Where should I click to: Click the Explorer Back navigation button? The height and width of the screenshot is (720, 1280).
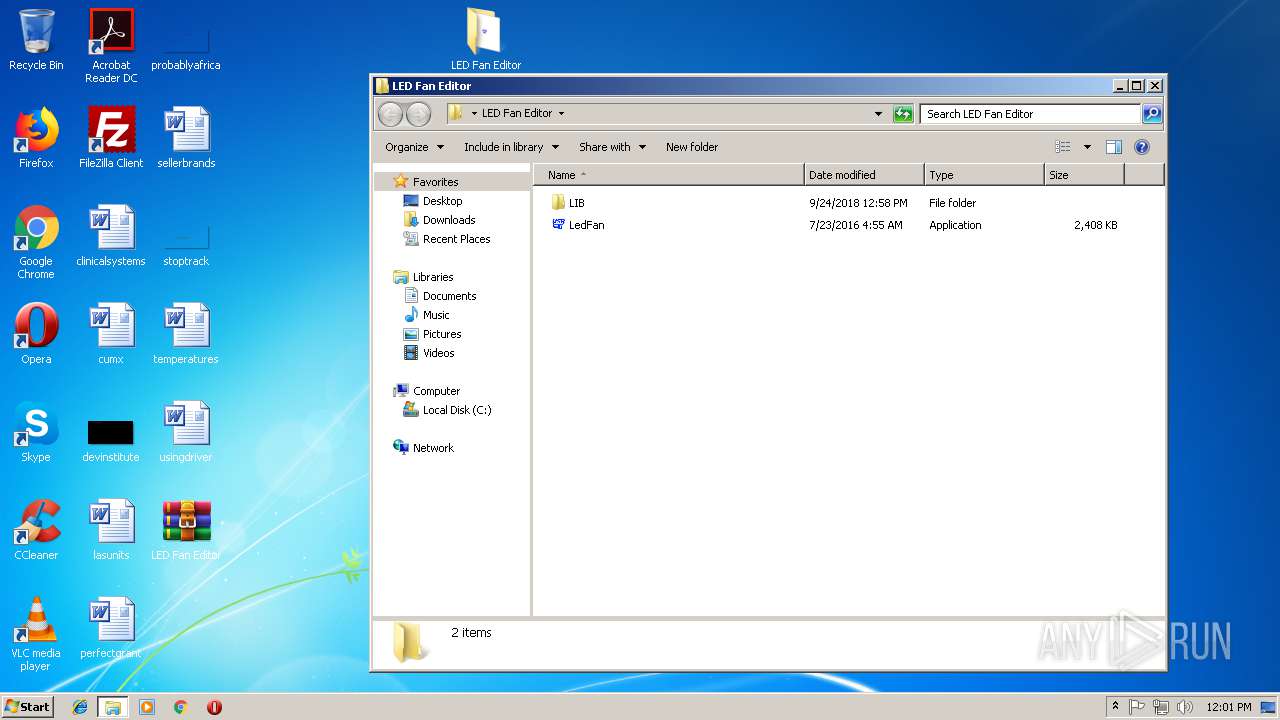tap(390, 114)
